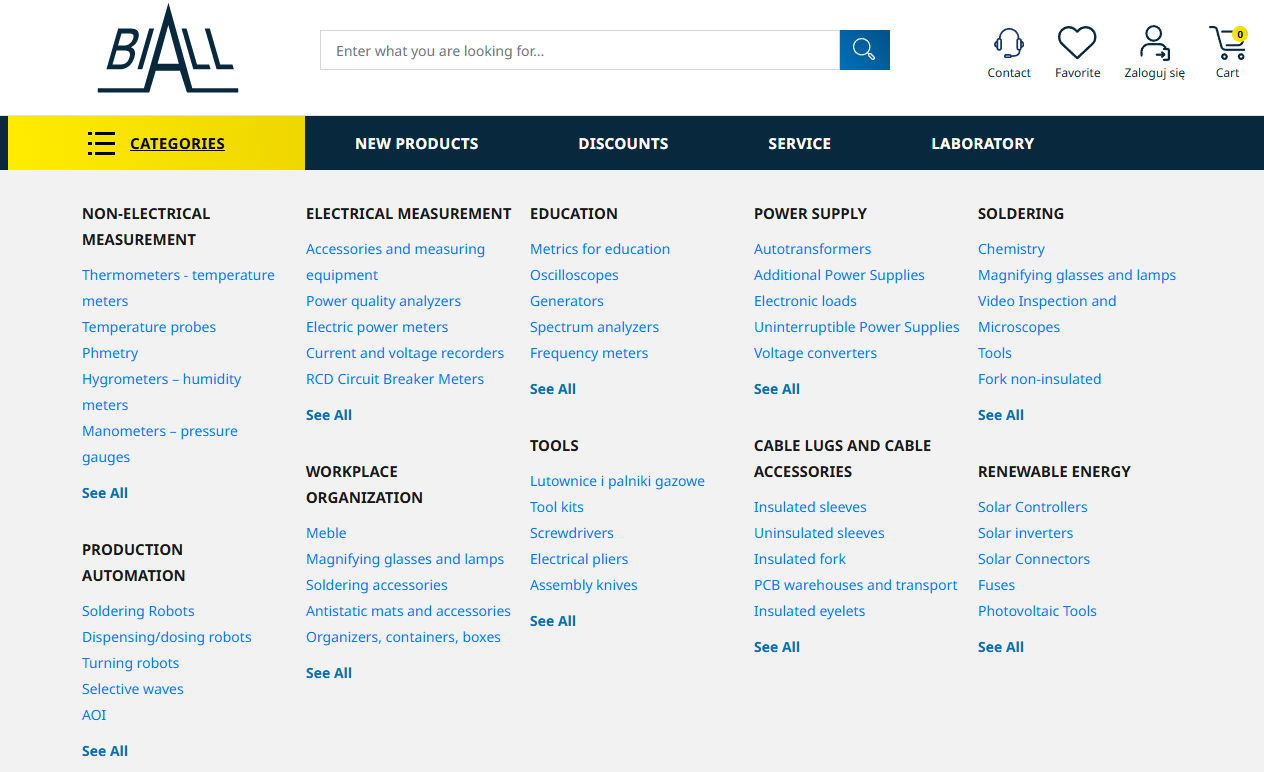This screenshot has height=772, width=1264.
Task: Click the SOLDERING category heading
Action: tap(1021, 213)
